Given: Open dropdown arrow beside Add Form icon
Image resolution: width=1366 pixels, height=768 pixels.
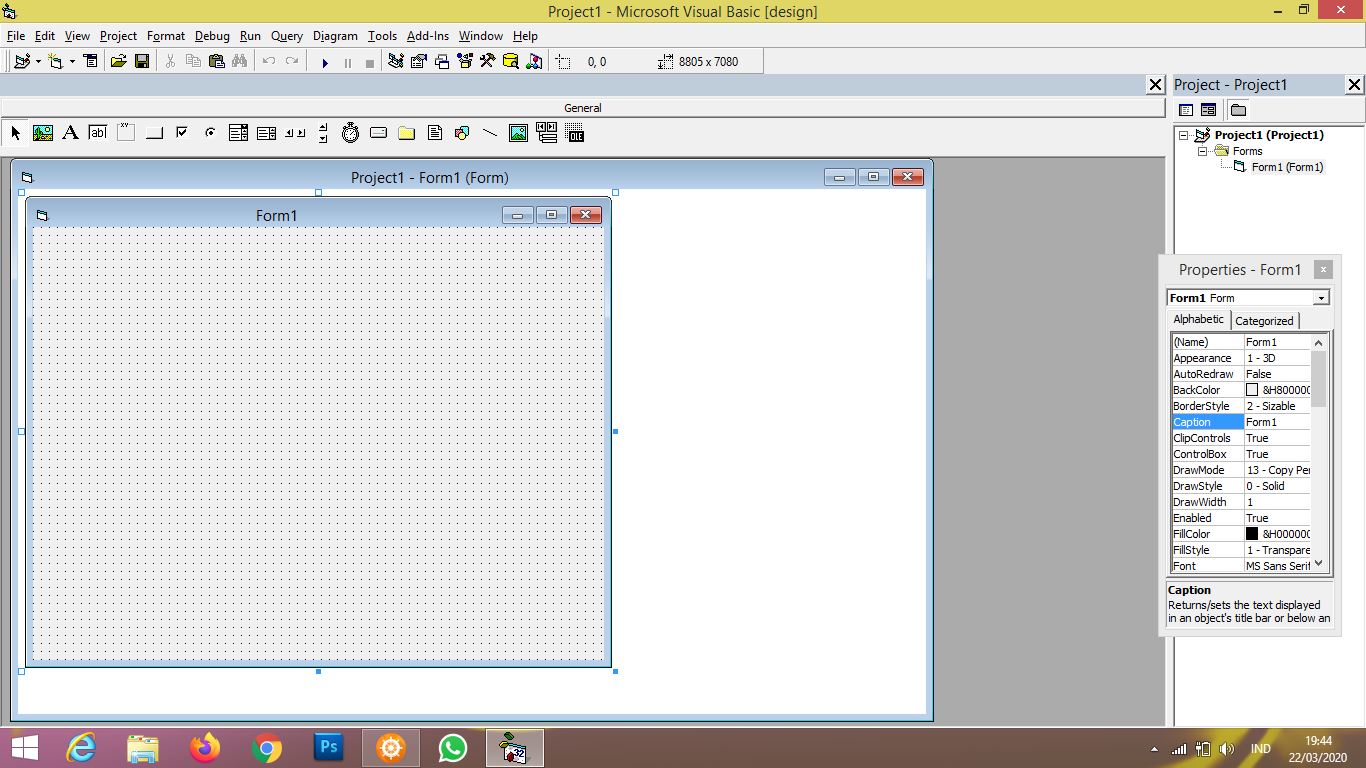Looking at the screenshot, I should (x=72, y=62).
